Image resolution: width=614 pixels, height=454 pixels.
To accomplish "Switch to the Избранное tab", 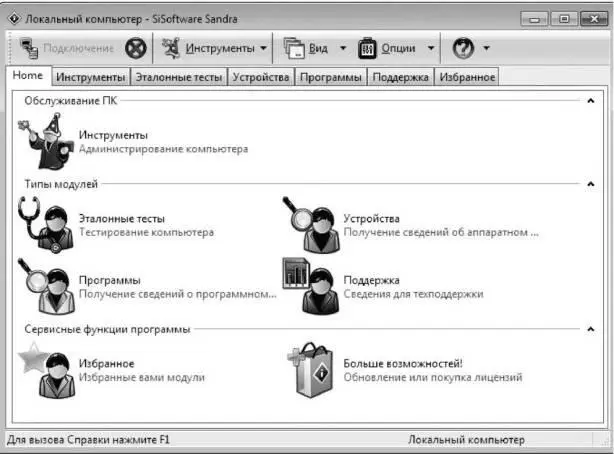I will [x=467, y=77].
